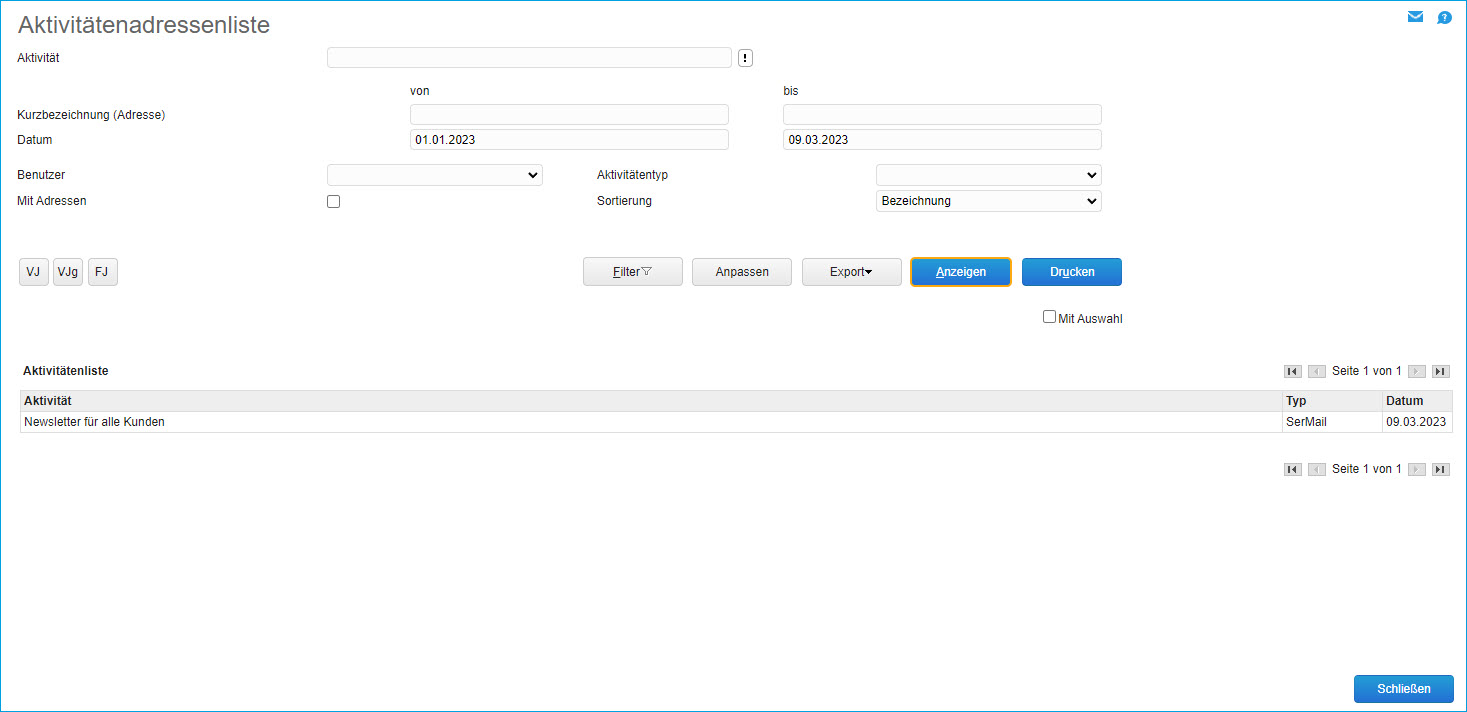Click the Datum von field with 01.01.2023

[x=568, y=140]
